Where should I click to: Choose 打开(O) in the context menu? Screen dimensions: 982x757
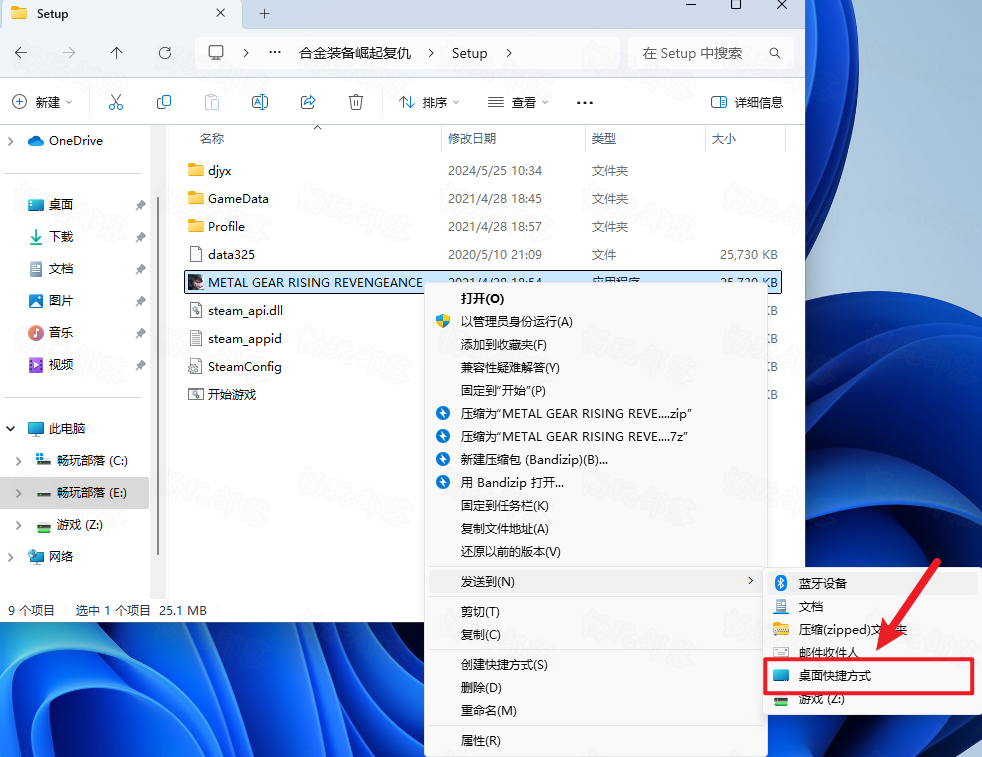click(596, 299)
